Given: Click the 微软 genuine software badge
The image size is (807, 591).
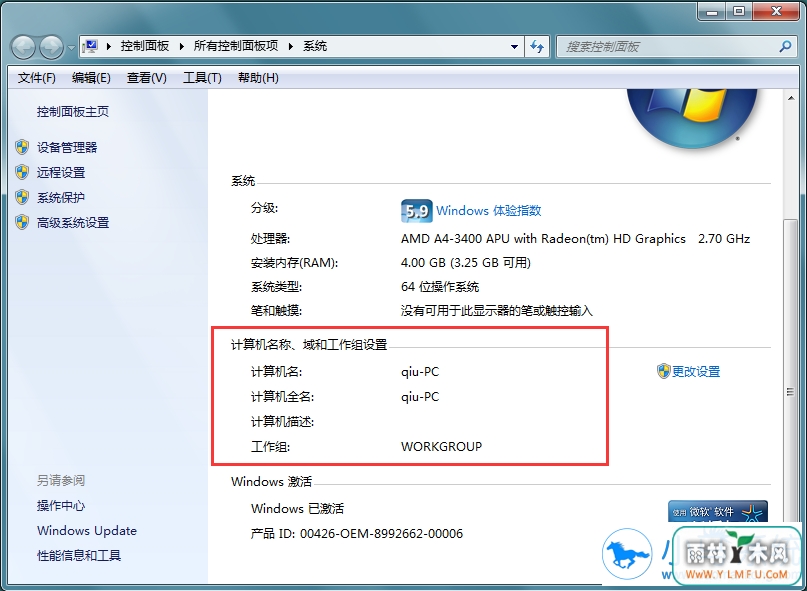Looking at the screenshot, I should click(717, 513).
